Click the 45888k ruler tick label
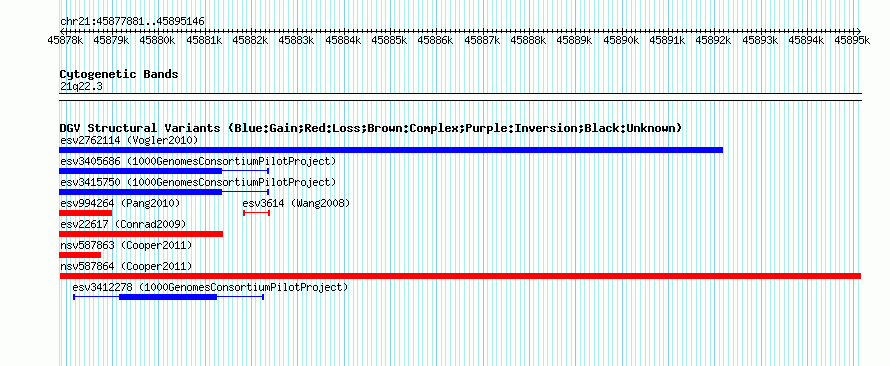The height and width of the screenshot is (366, 890). (x=529, y=40)
